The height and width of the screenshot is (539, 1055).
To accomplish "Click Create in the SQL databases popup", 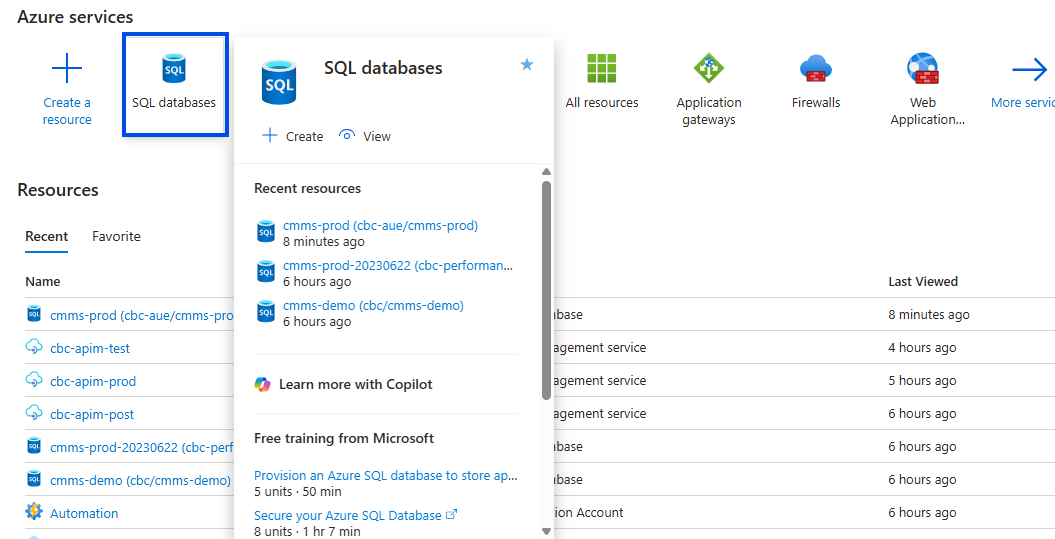I will tap(292, 136).
